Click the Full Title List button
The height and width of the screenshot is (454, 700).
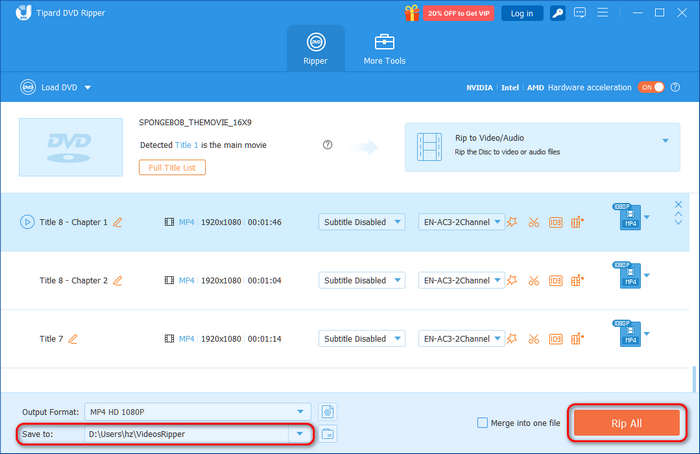pyautogui.click(x=172, y=168)
